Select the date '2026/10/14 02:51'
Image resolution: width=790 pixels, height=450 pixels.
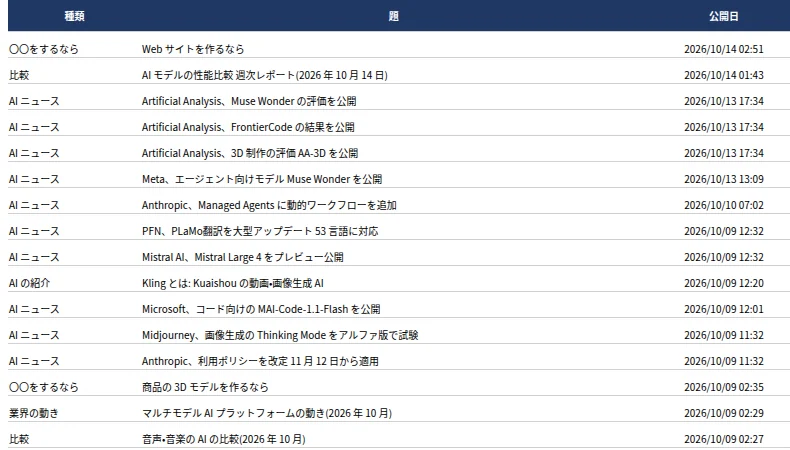click(723, 49)
